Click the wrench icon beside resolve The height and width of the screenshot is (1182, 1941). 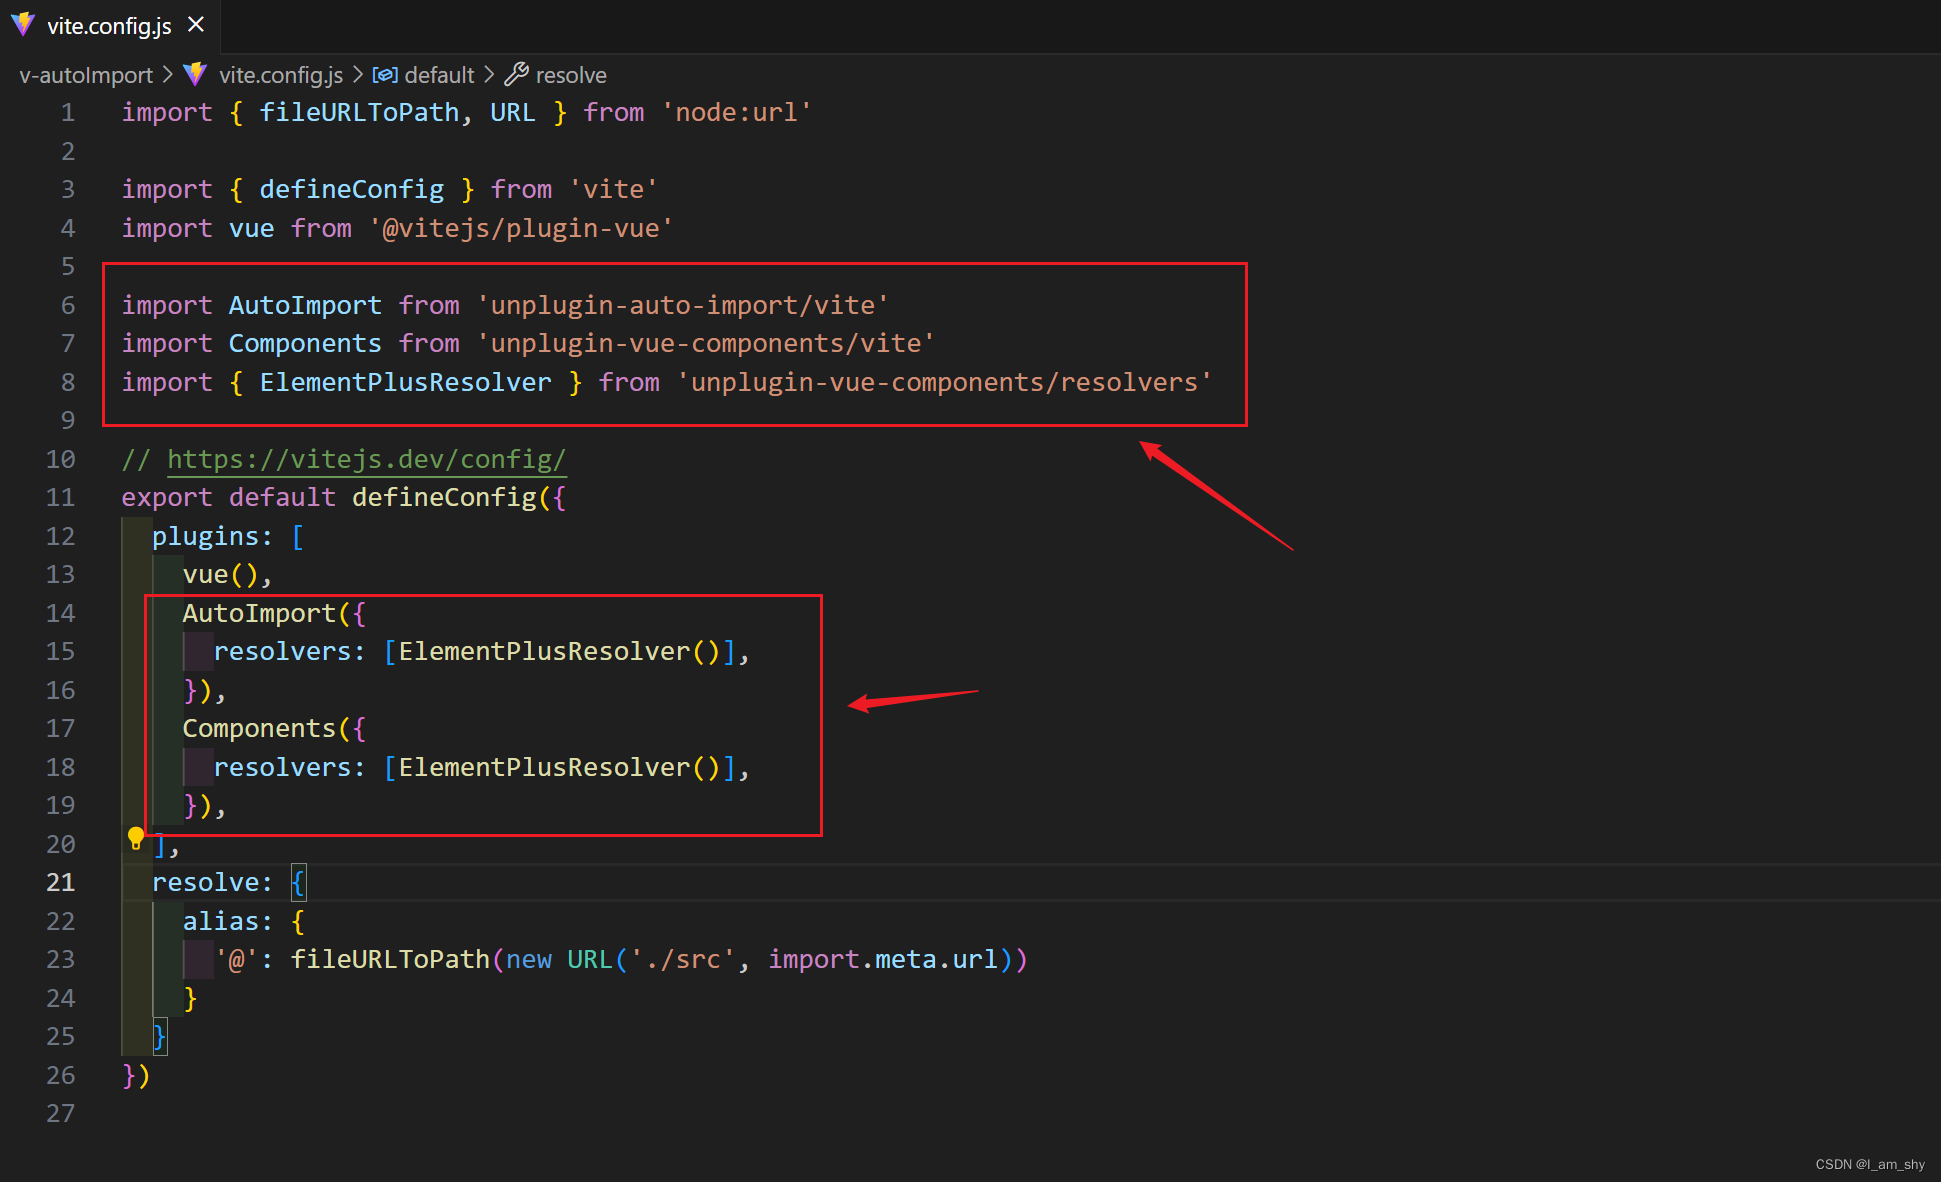tap(516, 74)
